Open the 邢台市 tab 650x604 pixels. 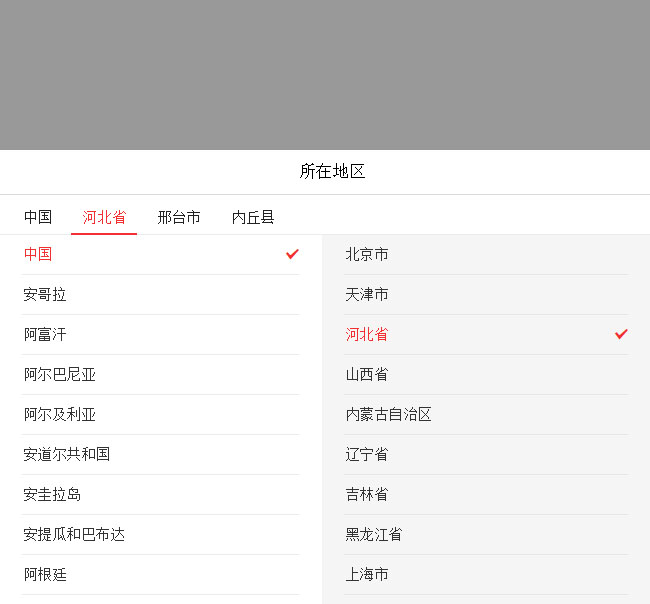pyautogui.click(x=179, y=217)
